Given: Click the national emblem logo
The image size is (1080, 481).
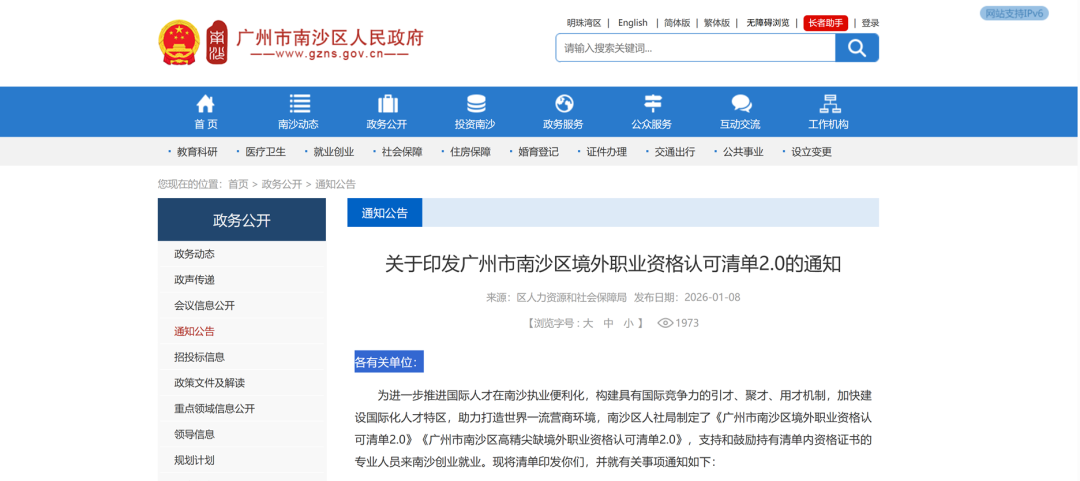Looking at the screenshot, I should (x=178, y=43).
